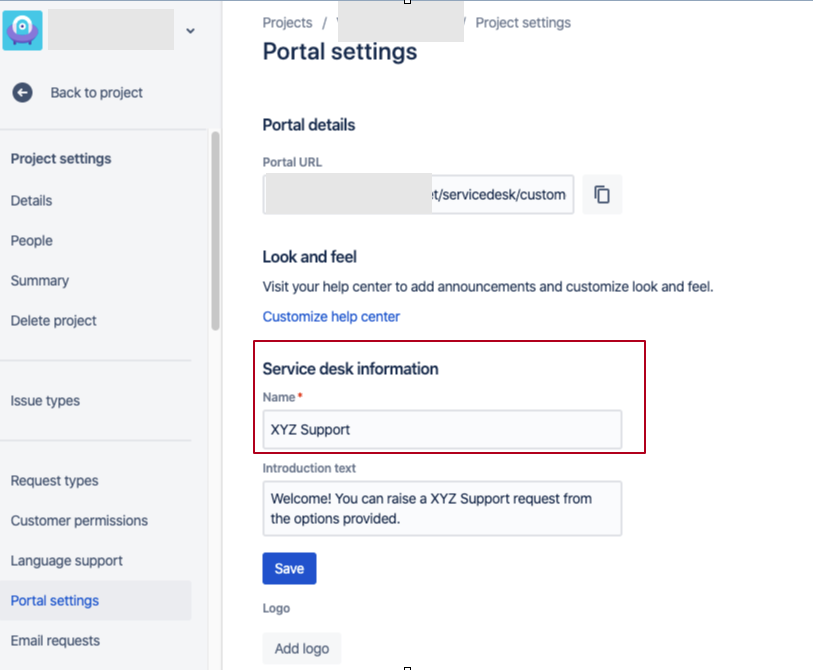Open Customer permissions settings
Image resolution: width=813 pixels, height=670 pixels.
(79, 521)
